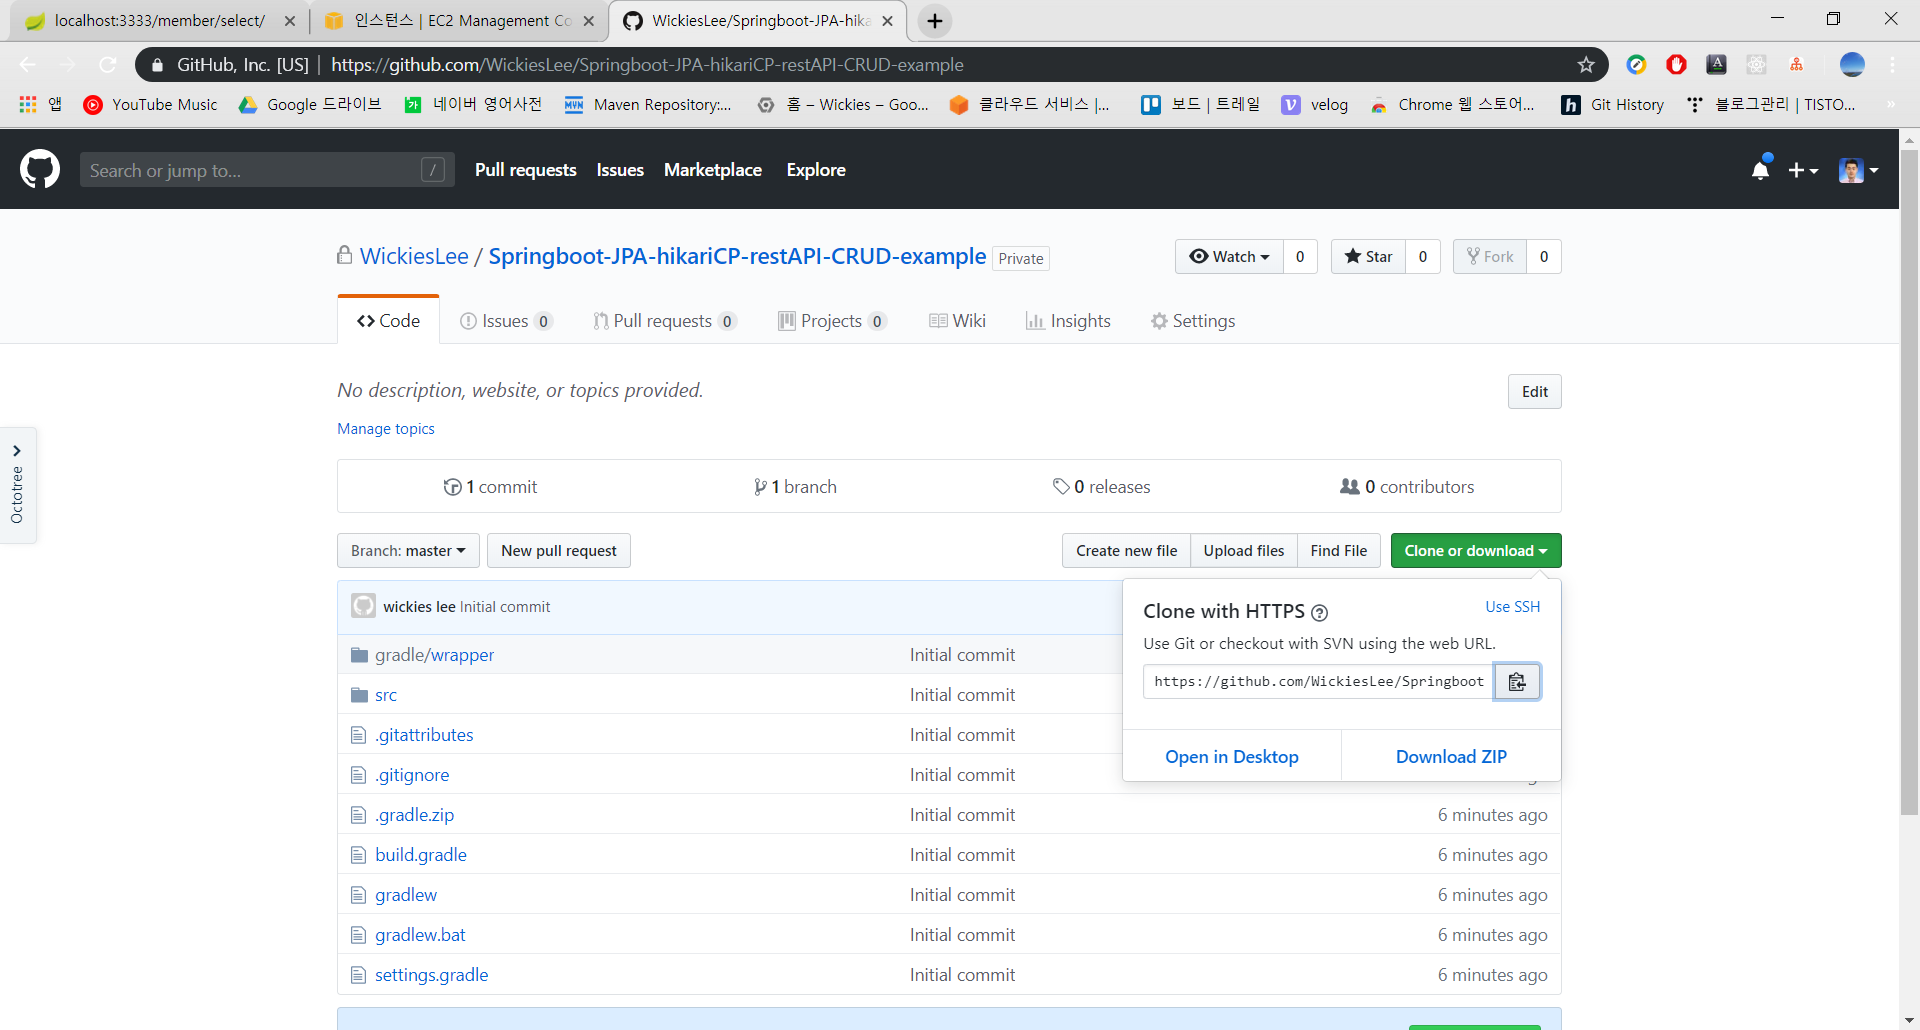Copy clone URL to clipboard
The image size is (1920, 1030).
1517,682
